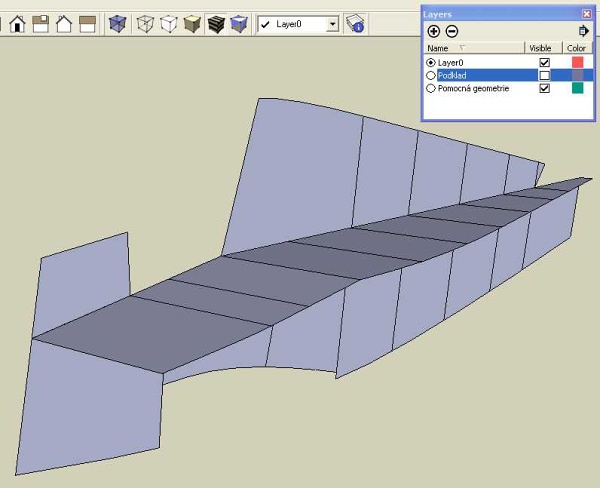Image resolution: width=600 pixels, height=488 pixels.
Task: Enable X-ray face style
Action: pos(117,24)
